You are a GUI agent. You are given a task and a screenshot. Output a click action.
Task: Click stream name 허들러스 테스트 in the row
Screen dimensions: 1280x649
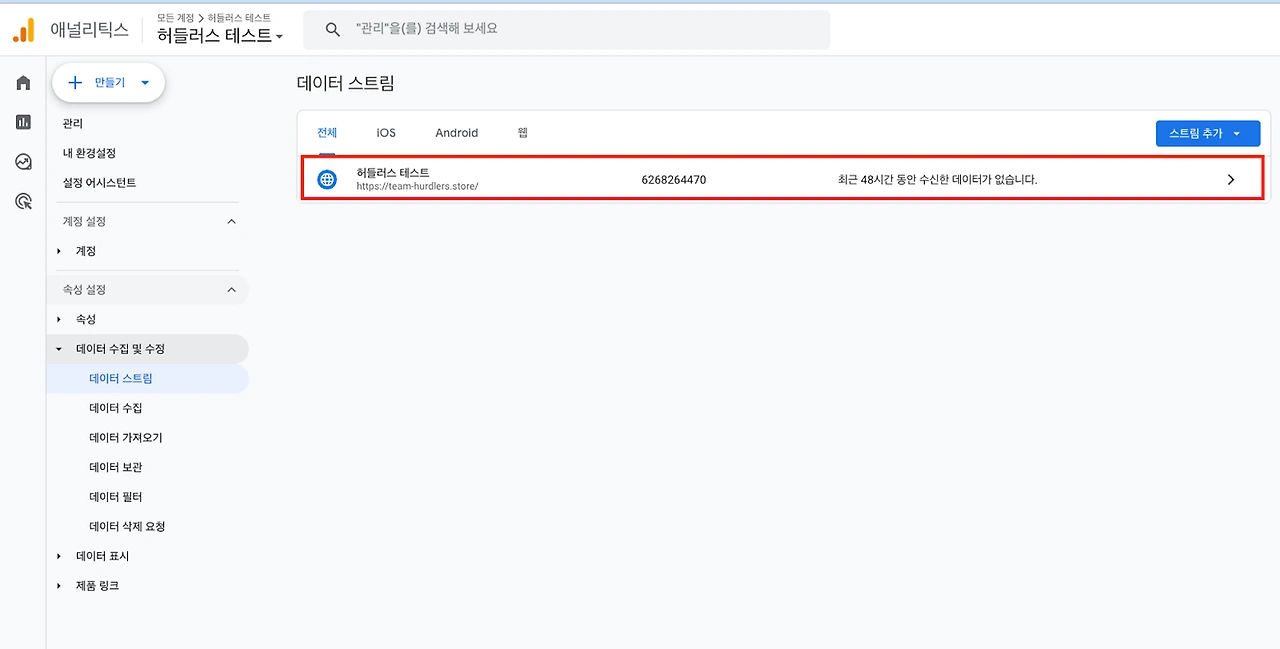393,173
